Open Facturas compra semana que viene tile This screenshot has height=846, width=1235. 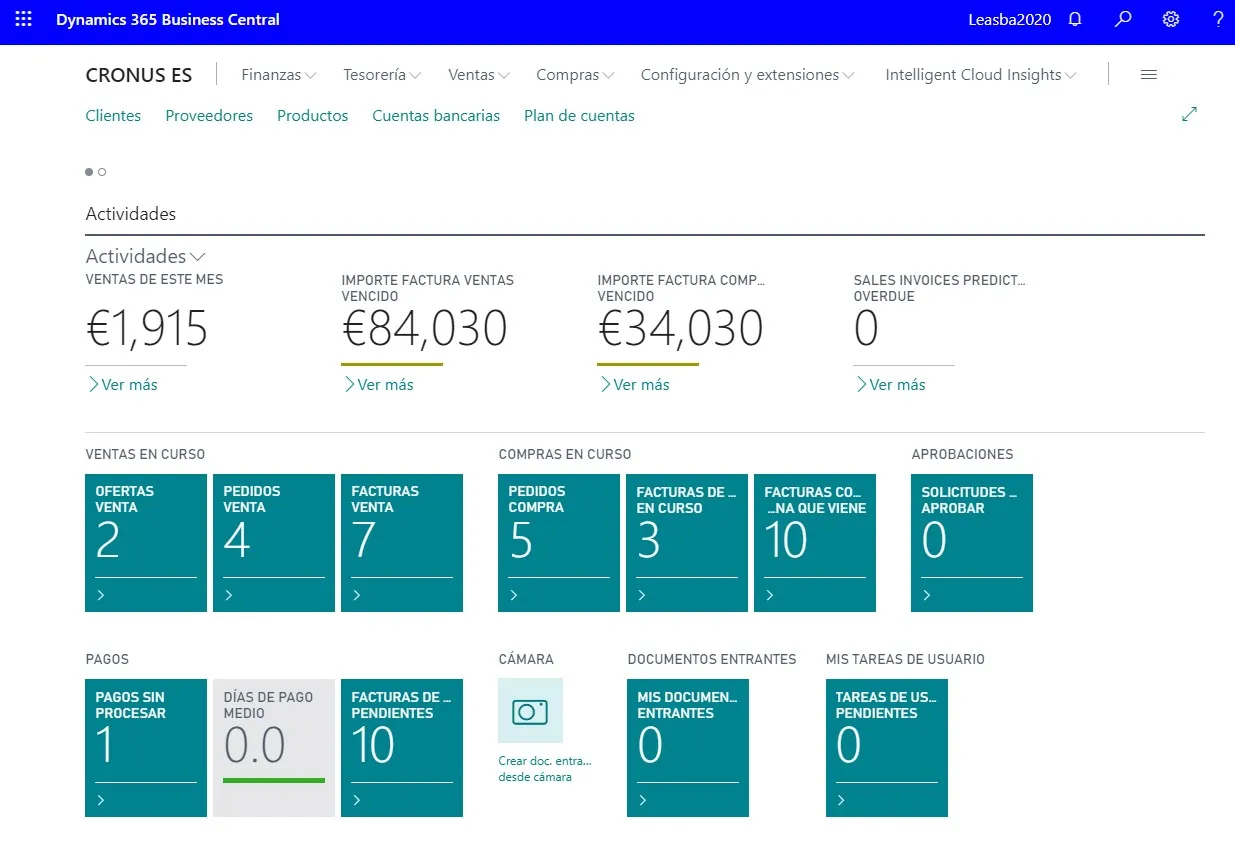[x=815, y=543]
